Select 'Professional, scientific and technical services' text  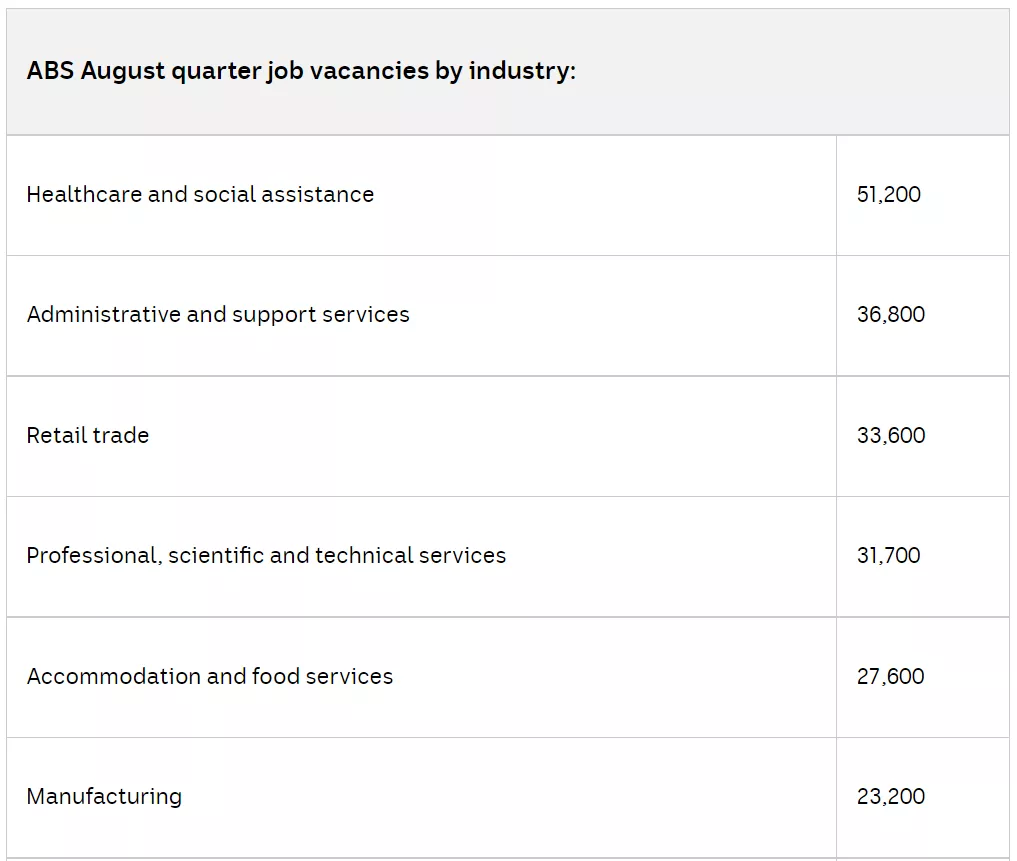tap(266, 555)
